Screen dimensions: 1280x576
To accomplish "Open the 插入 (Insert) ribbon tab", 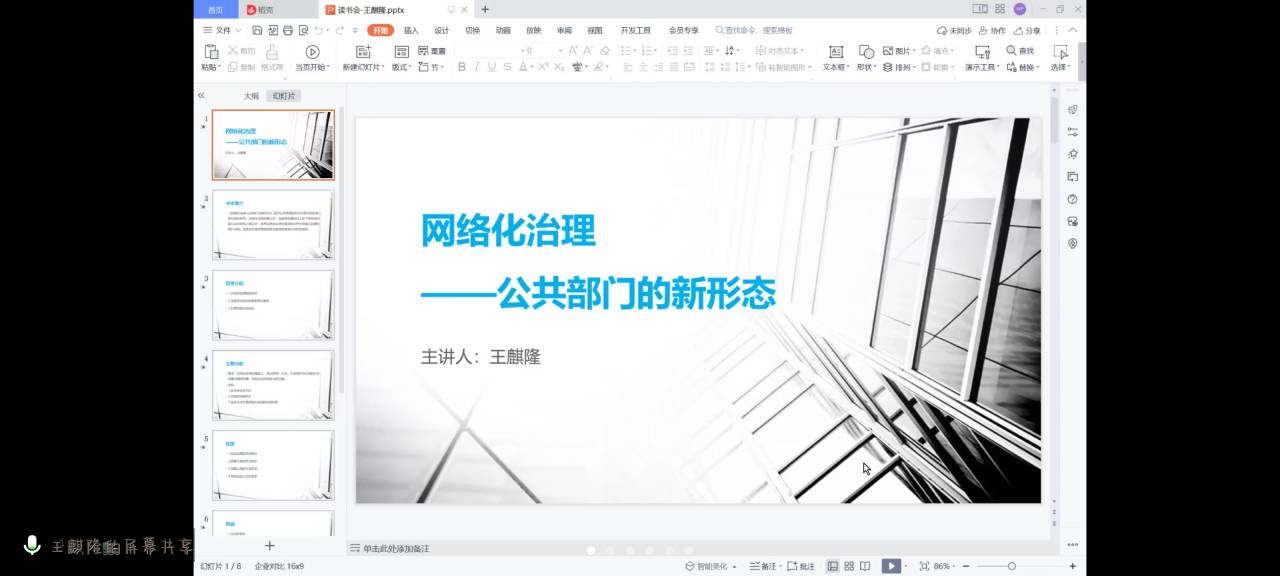I will click(x=411, y=31).
